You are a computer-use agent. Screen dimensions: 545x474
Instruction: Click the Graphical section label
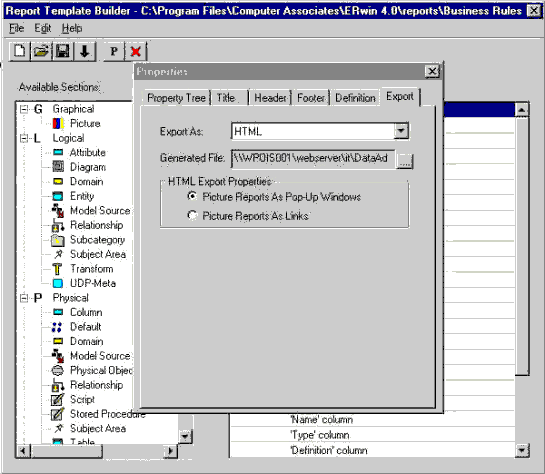tap(73, 109)
